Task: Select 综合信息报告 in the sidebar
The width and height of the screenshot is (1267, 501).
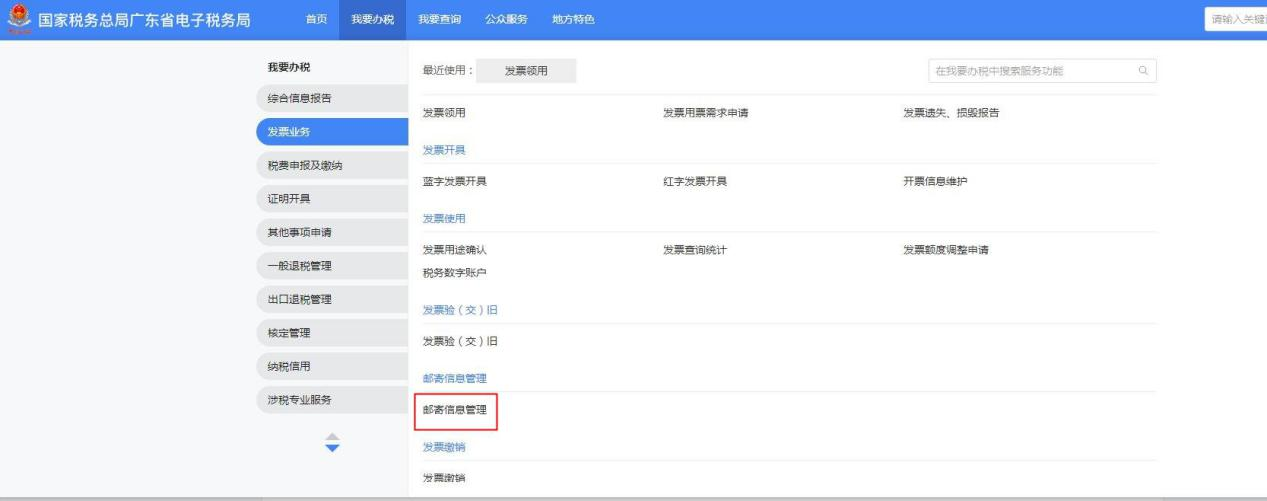Action: pos(300,98)
